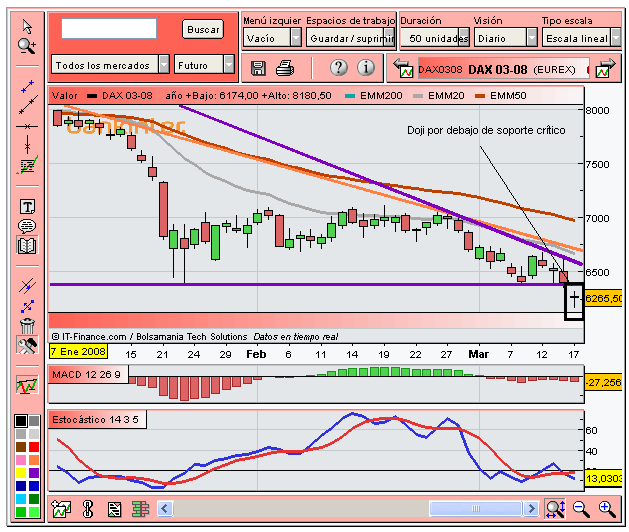Click the DAX0308 DAX 03-08 instrument field
629x532 pixels.
tap(504, 69)
